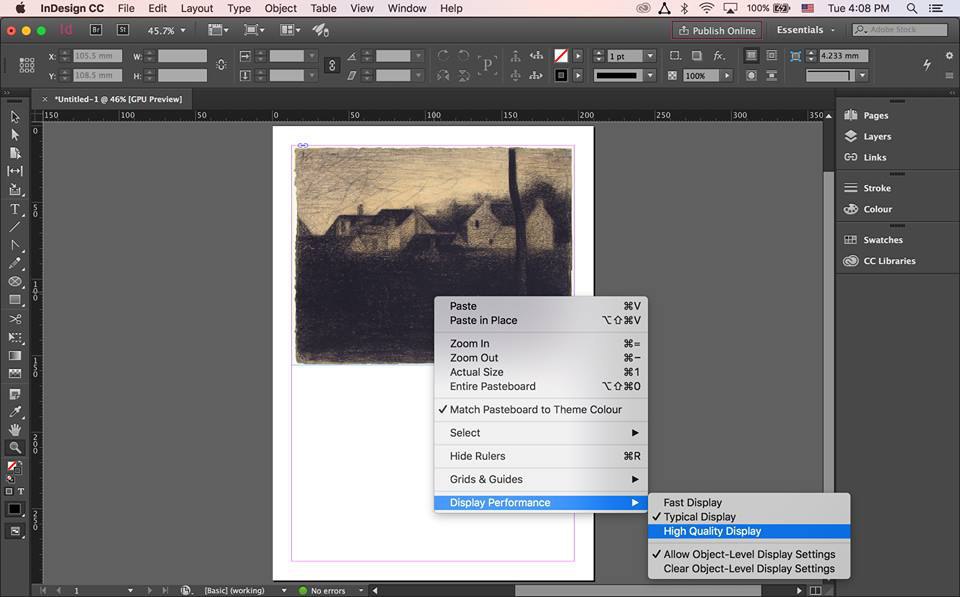Choose Zoom In from context menu
This screenshot has width=960, height=597.
pyautogui.click(x=541, y=344)
